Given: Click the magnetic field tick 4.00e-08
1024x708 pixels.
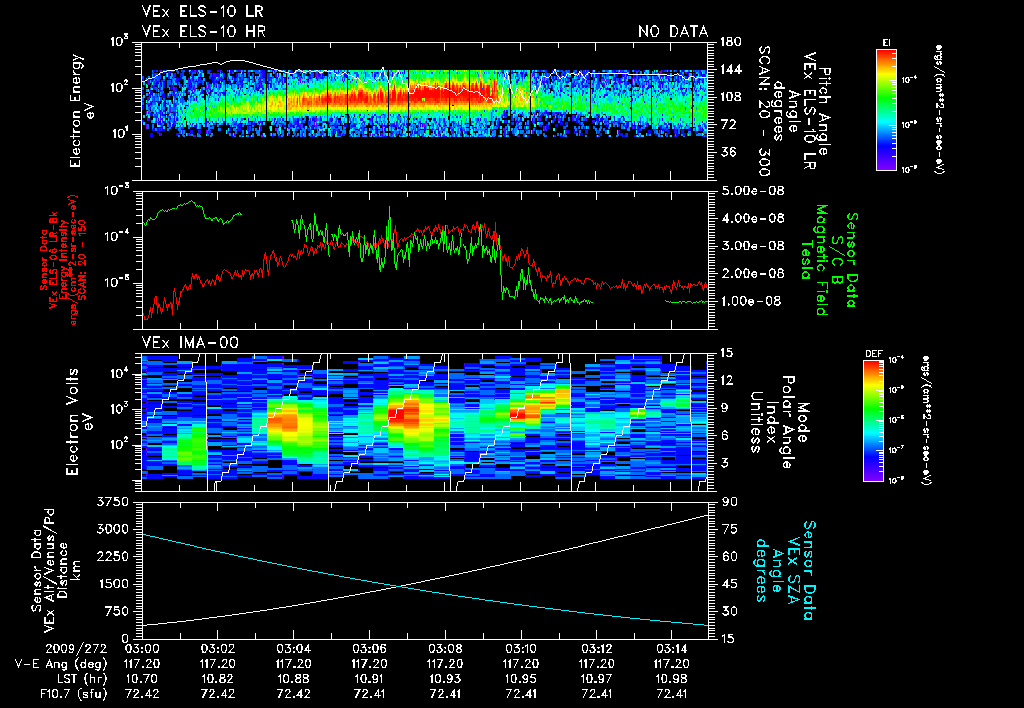Looking at the screenshot, I should [752, 219].
